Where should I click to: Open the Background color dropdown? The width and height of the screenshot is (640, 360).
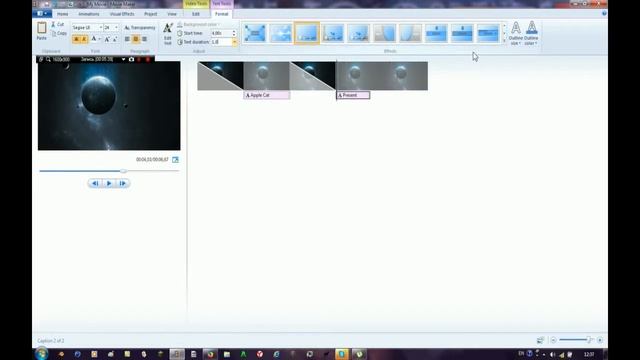click(198, 24)
